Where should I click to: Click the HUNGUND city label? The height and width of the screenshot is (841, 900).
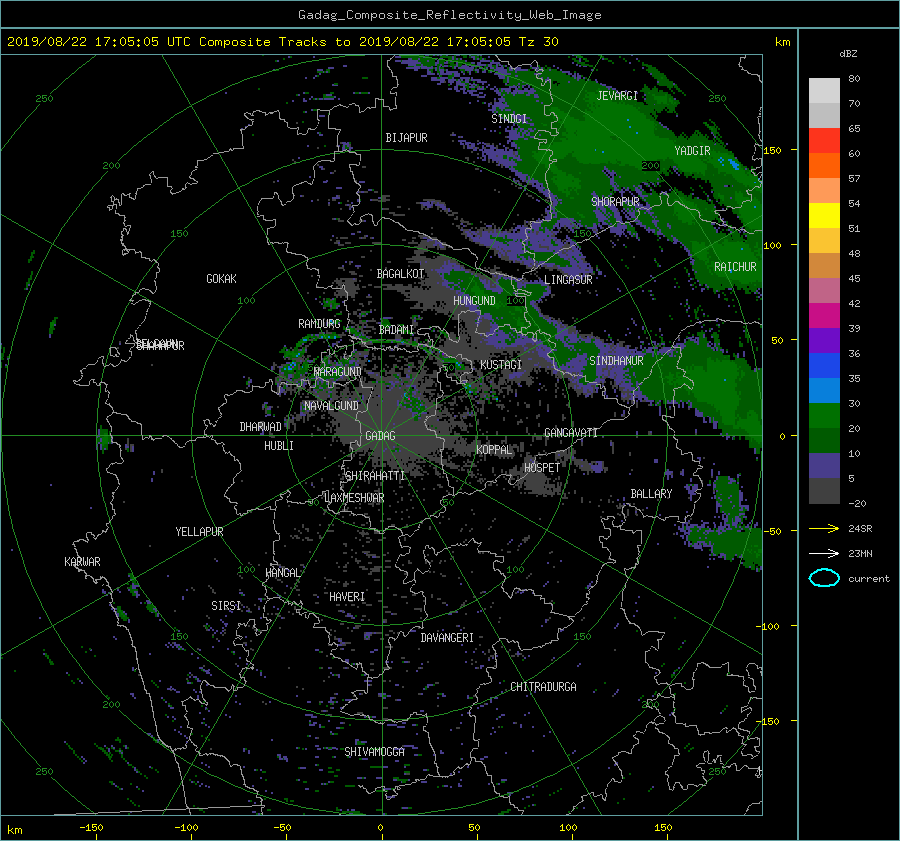[x=474, y=301]
